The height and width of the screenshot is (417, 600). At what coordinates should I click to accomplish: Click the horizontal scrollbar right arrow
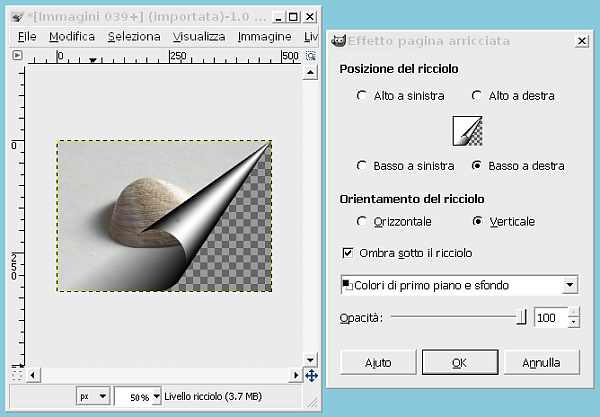296,376
